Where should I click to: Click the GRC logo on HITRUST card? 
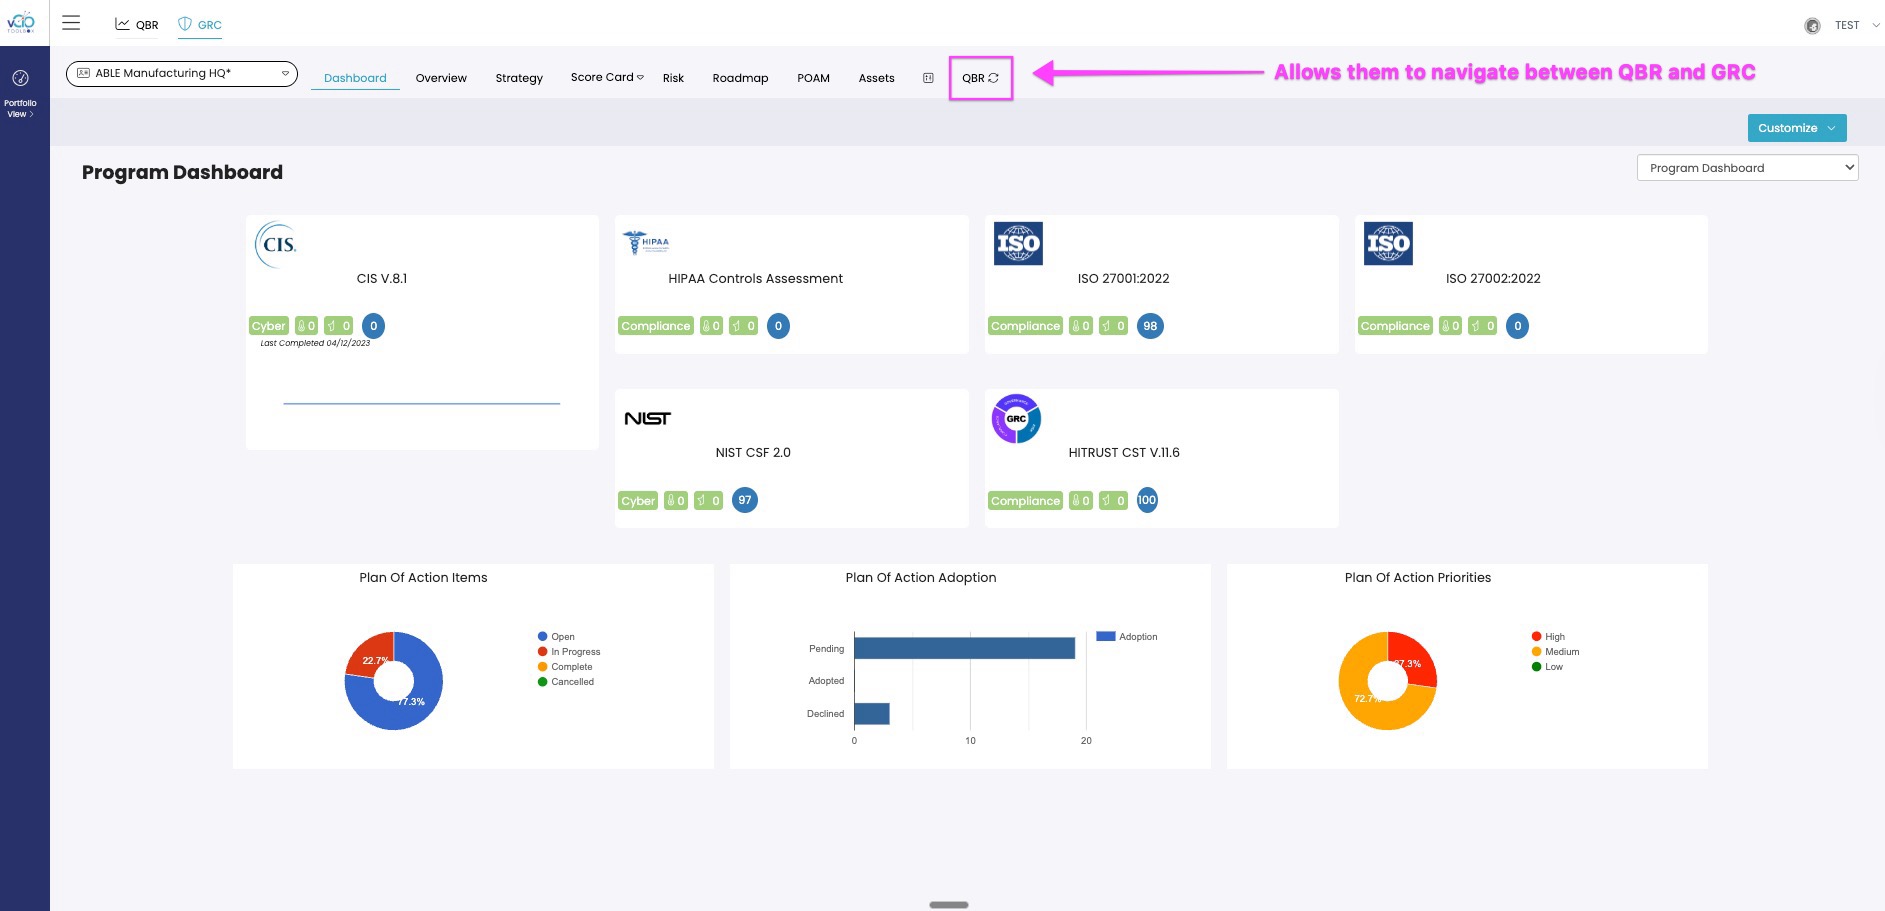(x=1016, y=419)
